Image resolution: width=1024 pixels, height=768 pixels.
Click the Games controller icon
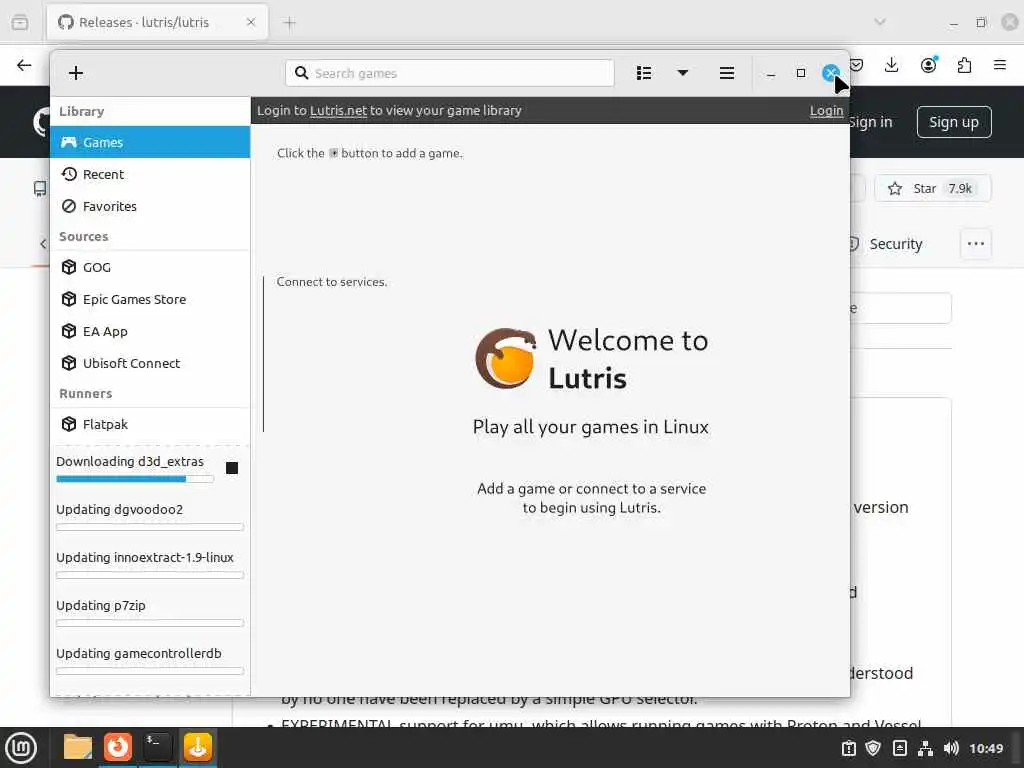tap(69, 142)
